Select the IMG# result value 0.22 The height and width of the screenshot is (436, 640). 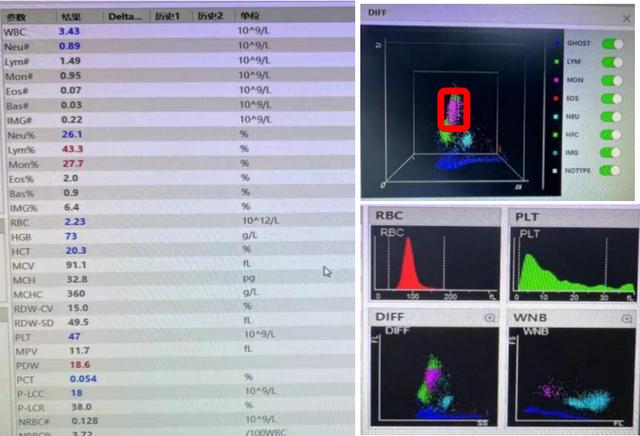(72, 120)
